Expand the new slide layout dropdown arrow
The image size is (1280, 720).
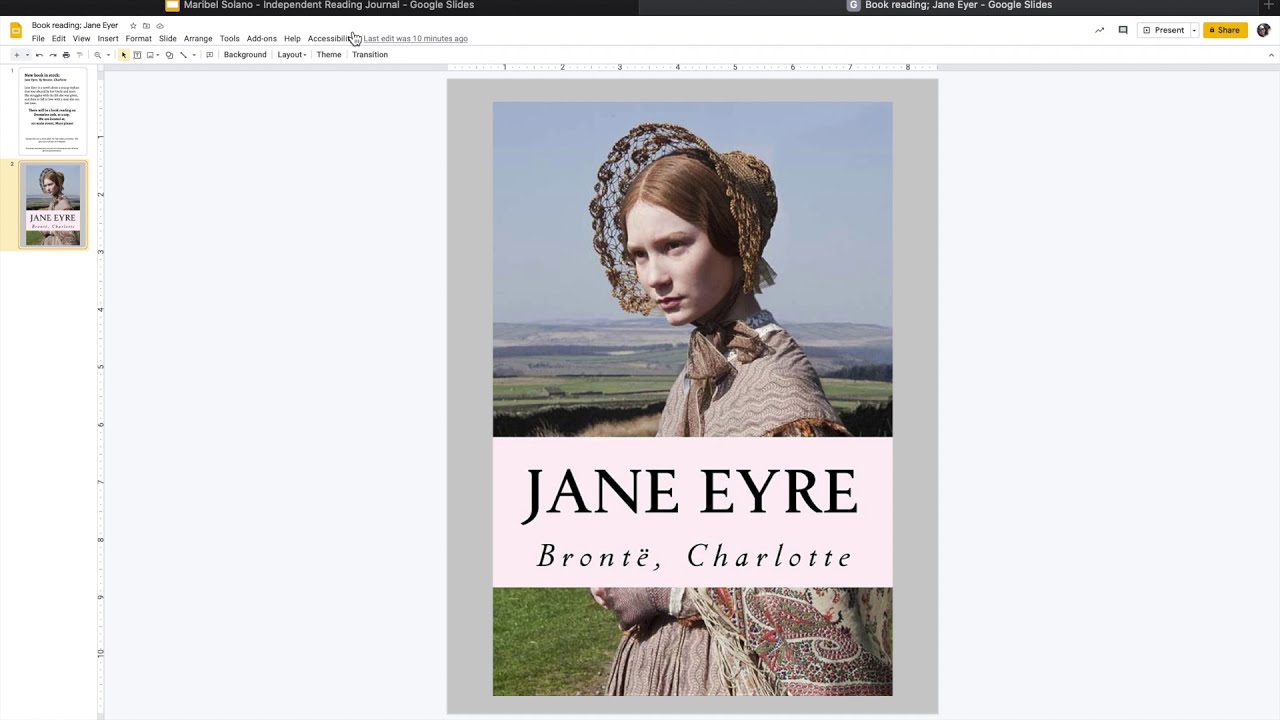tap(27, 55)
